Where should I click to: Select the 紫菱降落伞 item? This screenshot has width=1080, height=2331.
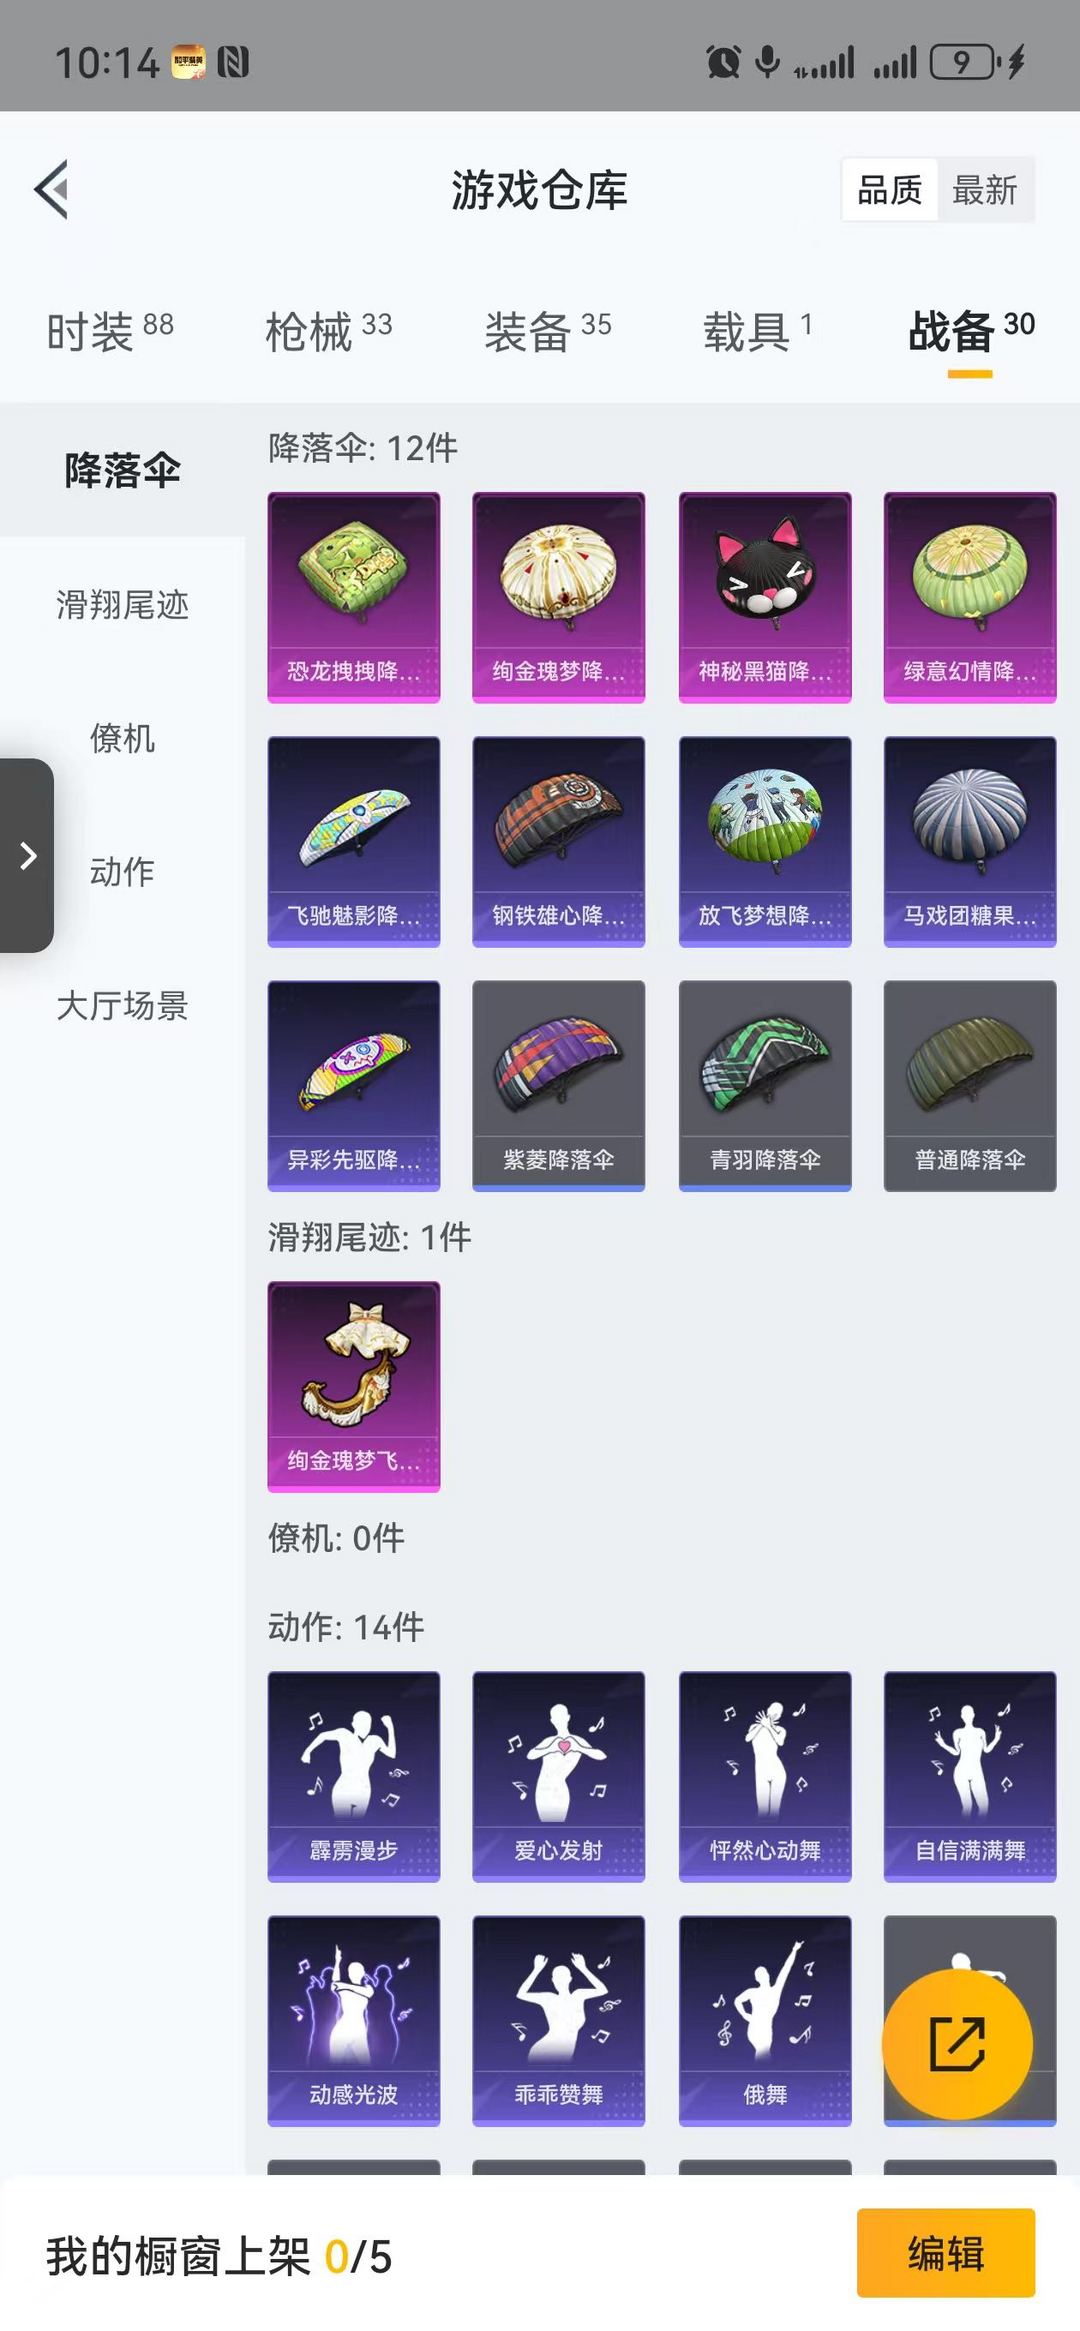tap(559, 1085)
